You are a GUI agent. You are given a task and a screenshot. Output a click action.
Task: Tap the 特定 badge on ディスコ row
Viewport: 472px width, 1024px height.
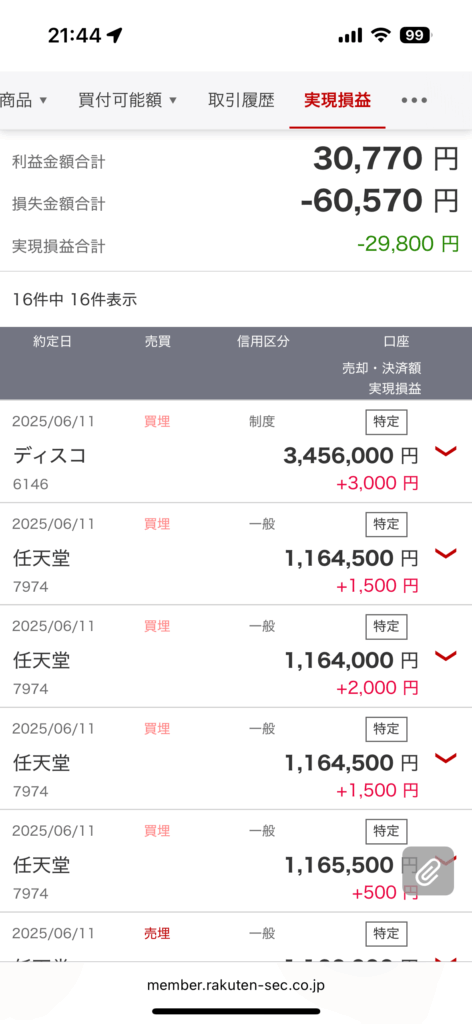coord(386,422)
